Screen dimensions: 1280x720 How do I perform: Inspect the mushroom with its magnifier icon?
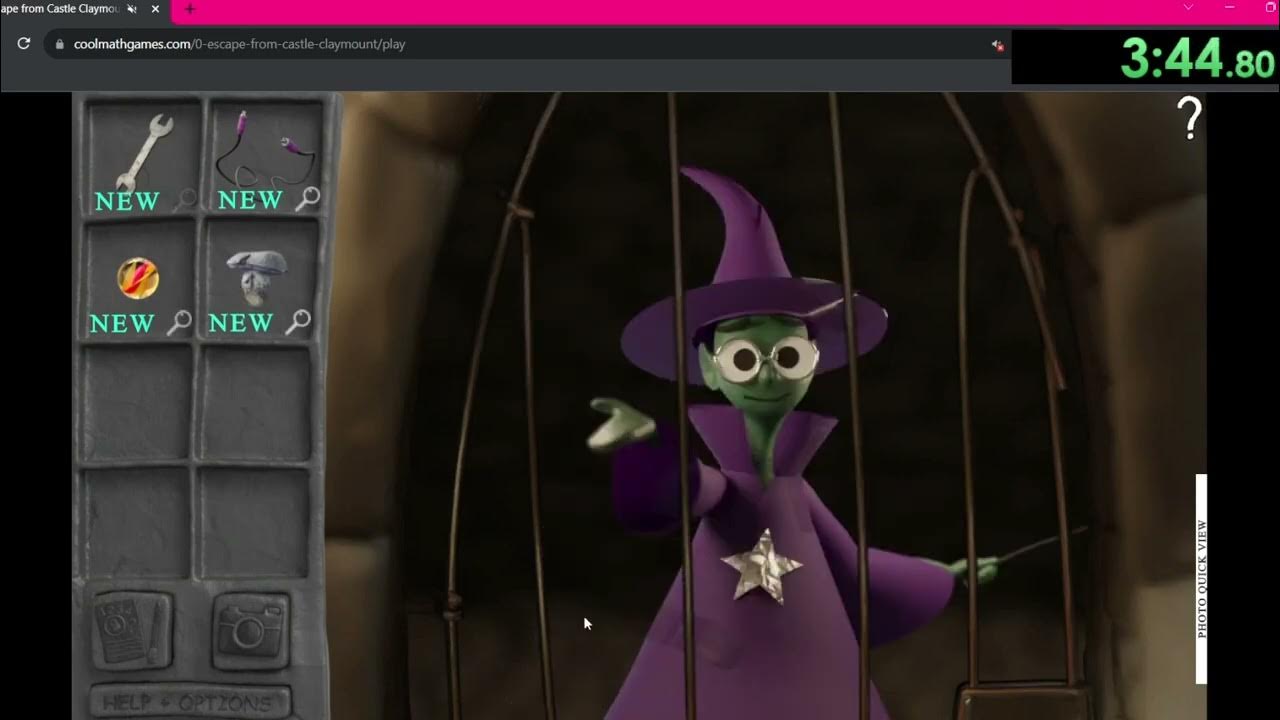coord(298,321)
